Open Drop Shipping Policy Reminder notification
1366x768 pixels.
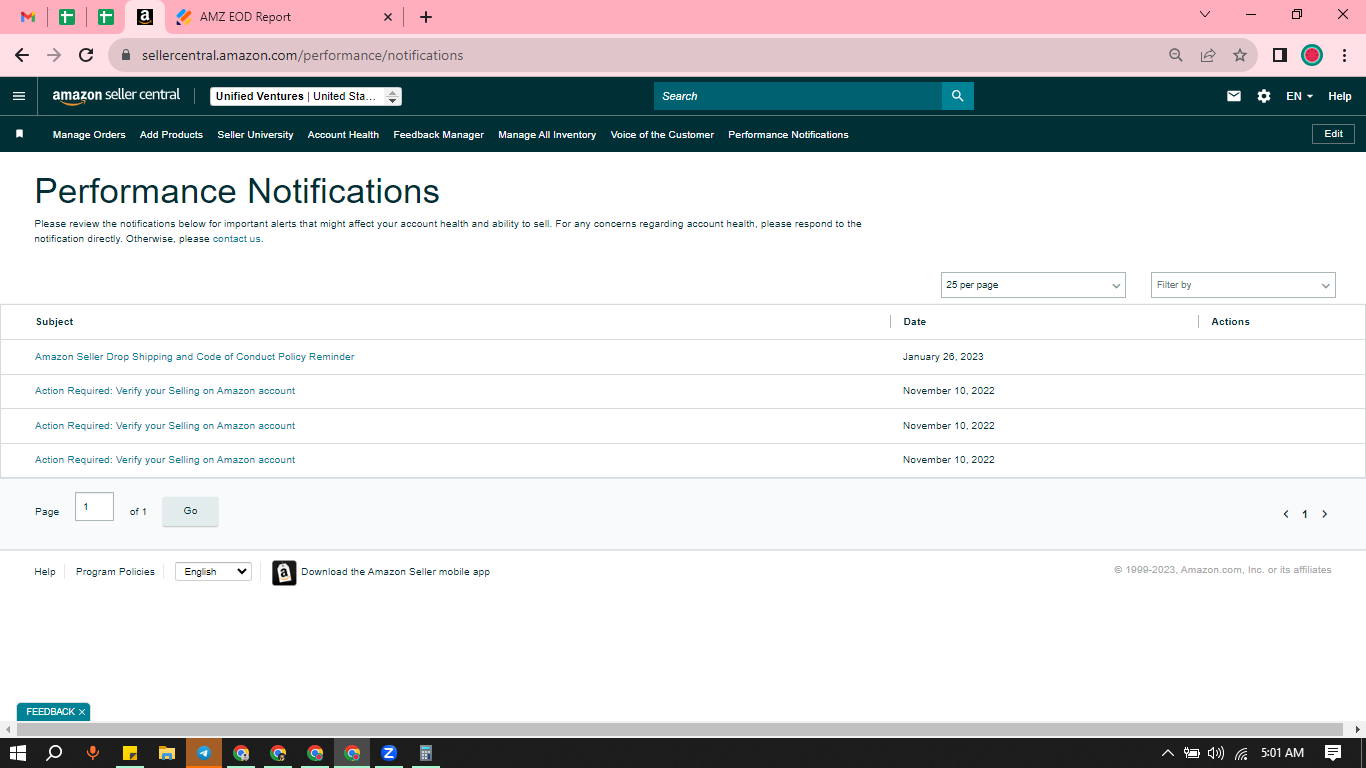point(195,357)
